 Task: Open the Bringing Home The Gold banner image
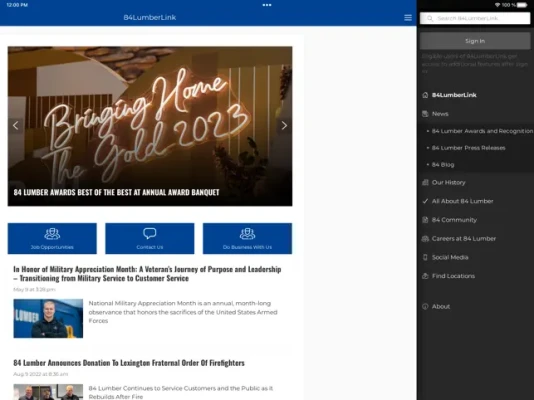click(150, 126)
